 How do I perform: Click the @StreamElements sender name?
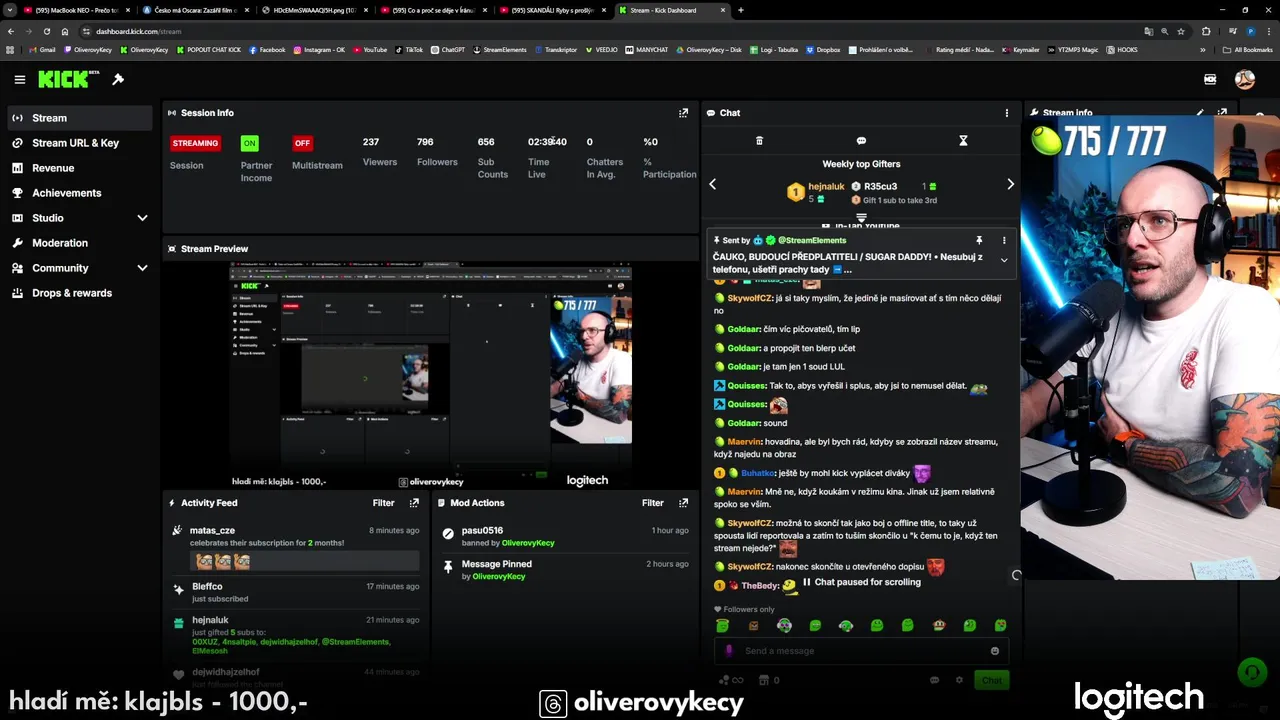point(812,240)
